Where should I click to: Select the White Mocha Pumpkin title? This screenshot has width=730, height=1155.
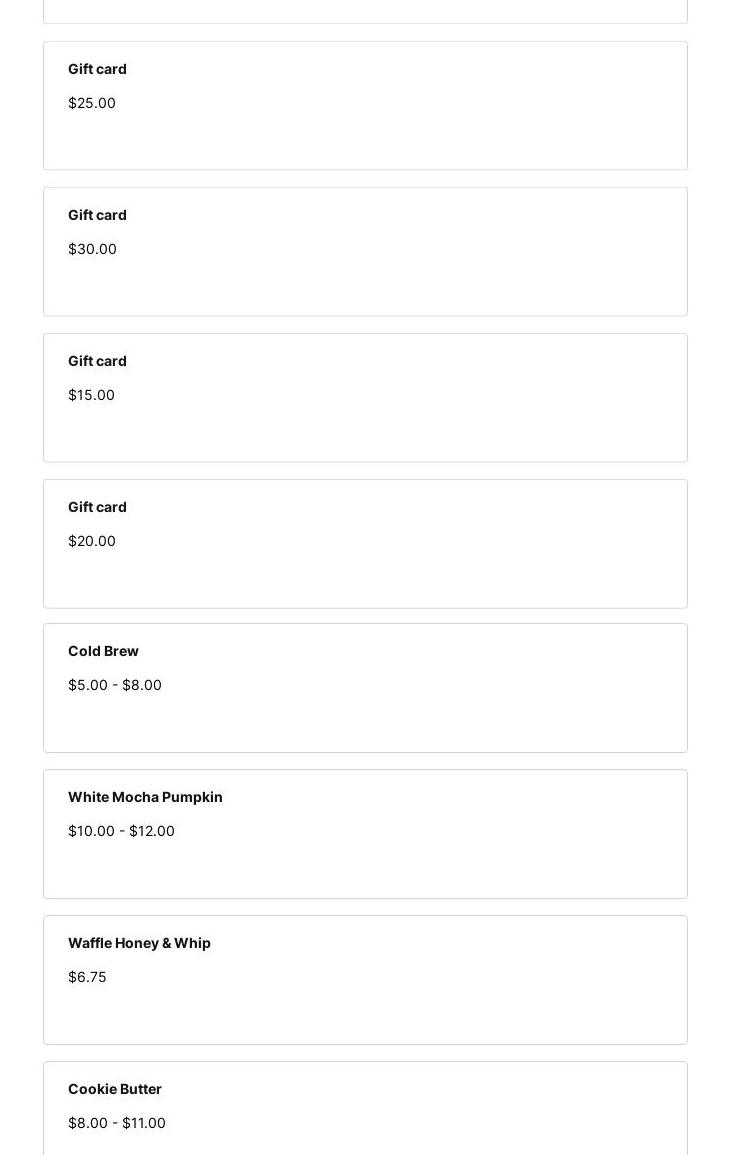[x=145, y=797]
